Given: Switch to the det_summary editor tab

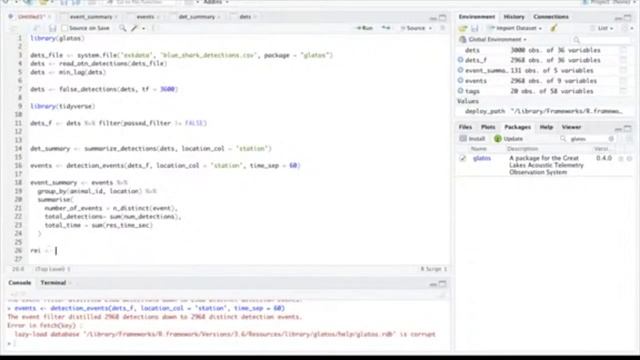Looking at the screenshot, I should [x=197, y=17].
